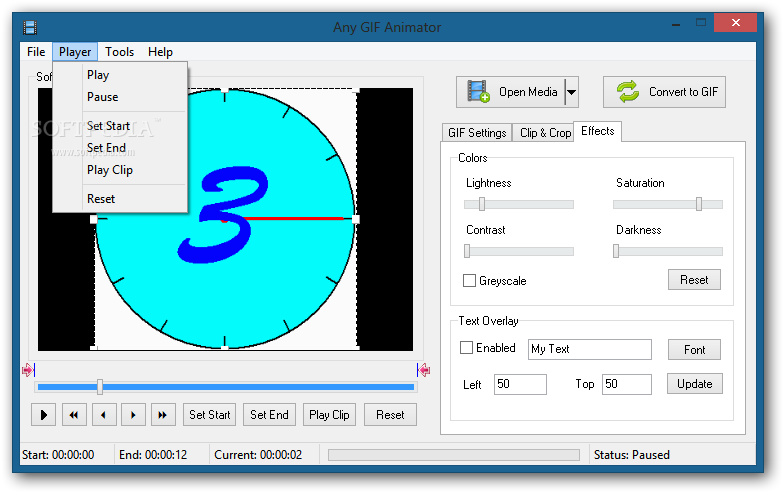Click the crop handle on right edge
The height and width of the screenshot is (493, 784).
pyautogui.click(x=356, y=219)
